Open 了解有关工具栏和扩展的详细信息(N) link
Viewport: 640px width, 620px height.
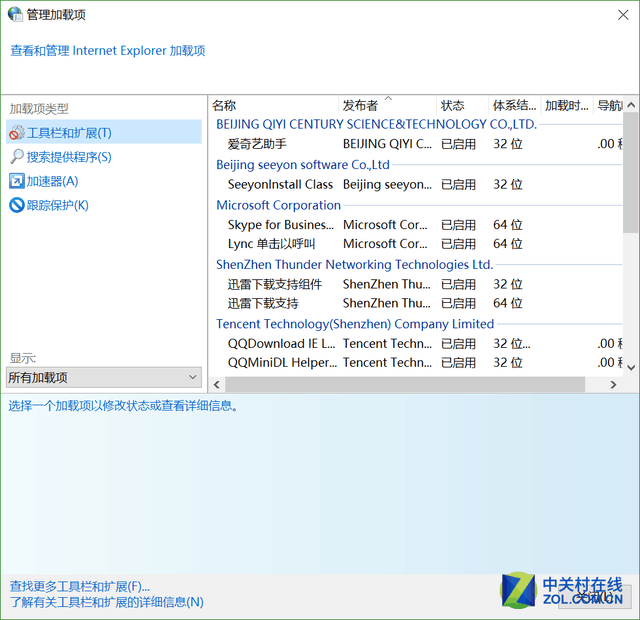(x=107, y=602)
